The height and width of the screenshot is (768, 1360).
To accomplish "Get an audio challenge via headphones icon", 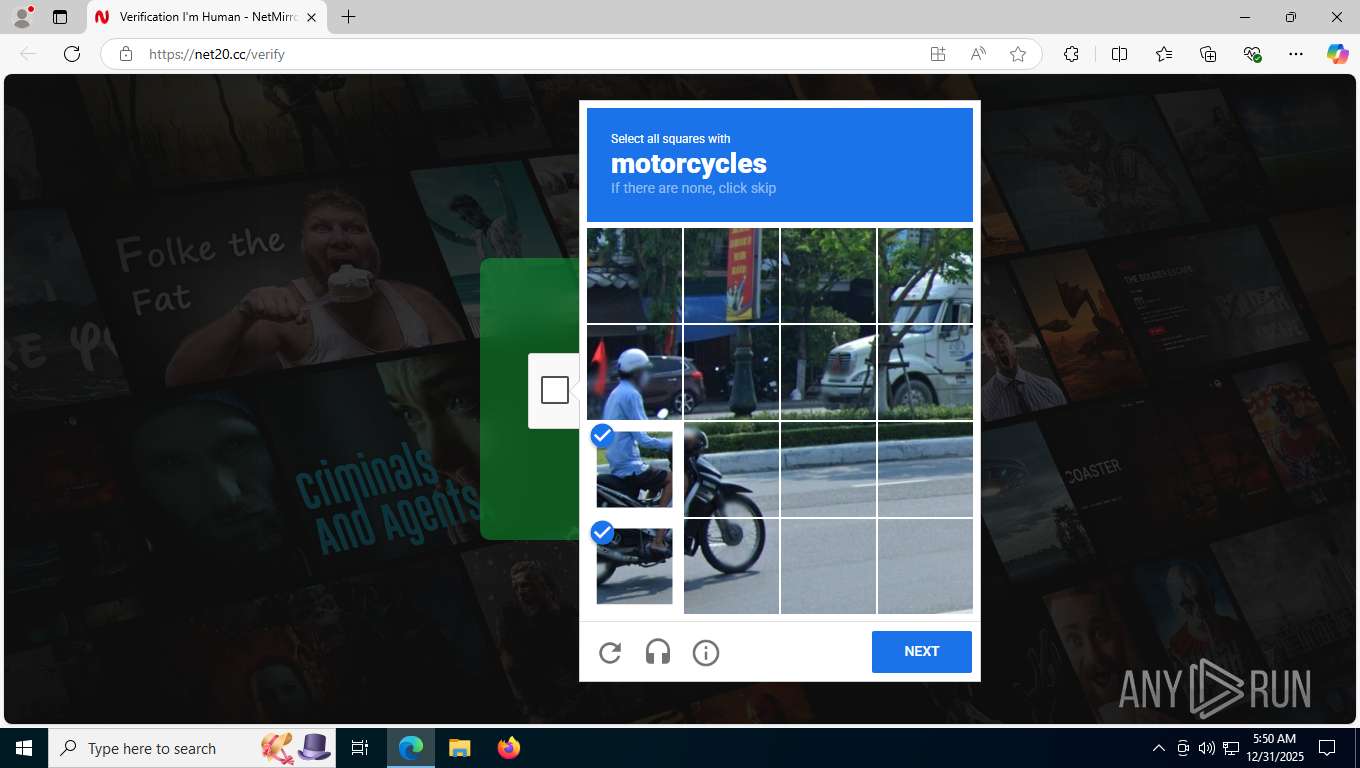I will [x=658, y=653].
